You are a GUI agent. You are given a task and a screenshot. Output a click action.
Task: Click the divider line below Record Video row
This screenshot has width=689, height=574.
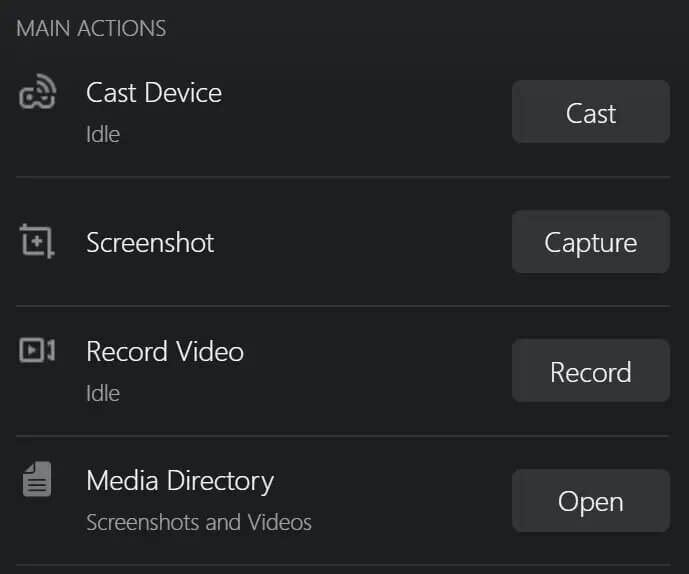344,436
